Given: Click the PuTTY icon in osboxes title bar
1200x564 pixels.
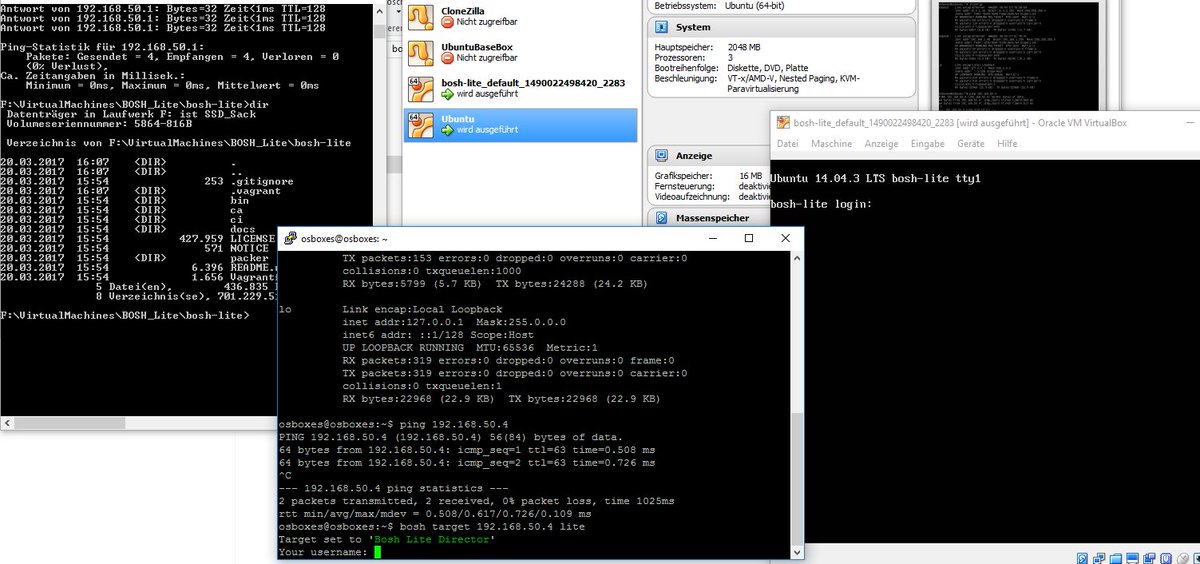Looking at the screenshot, I should click(291, 239).
